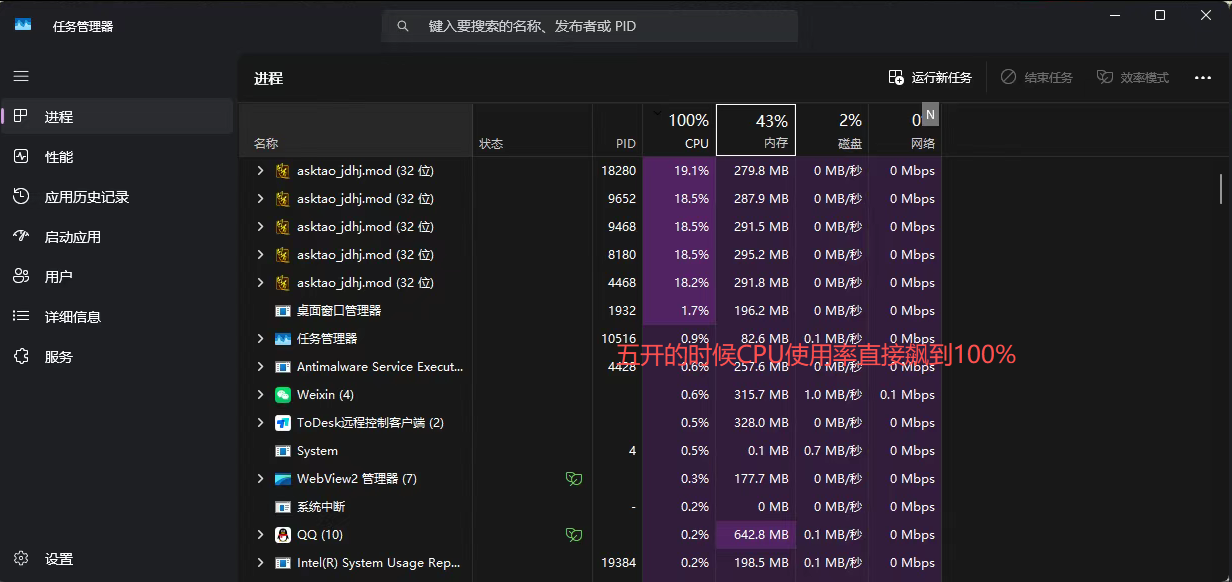Click 运行新任务 run new task button
Viewport: 1232px width, 582px height.
tap(930, 78)
